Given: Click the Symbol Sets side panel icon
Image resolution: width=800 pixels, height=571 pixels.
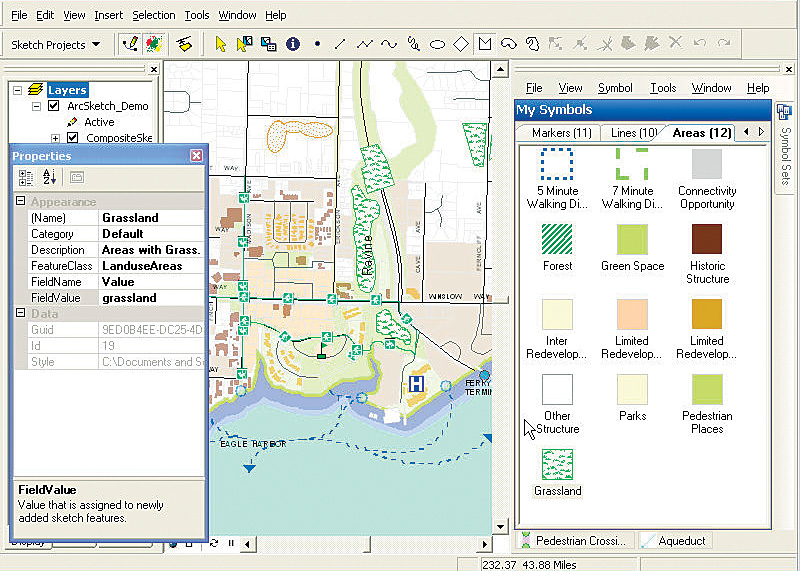Looking at the screenshot, I should [785, 112].
